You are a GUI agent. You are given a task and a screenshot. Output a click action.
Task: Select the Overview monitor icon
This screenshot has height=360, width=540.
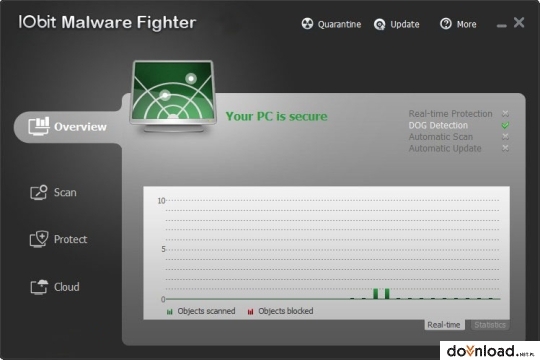(x=39, y=126)
